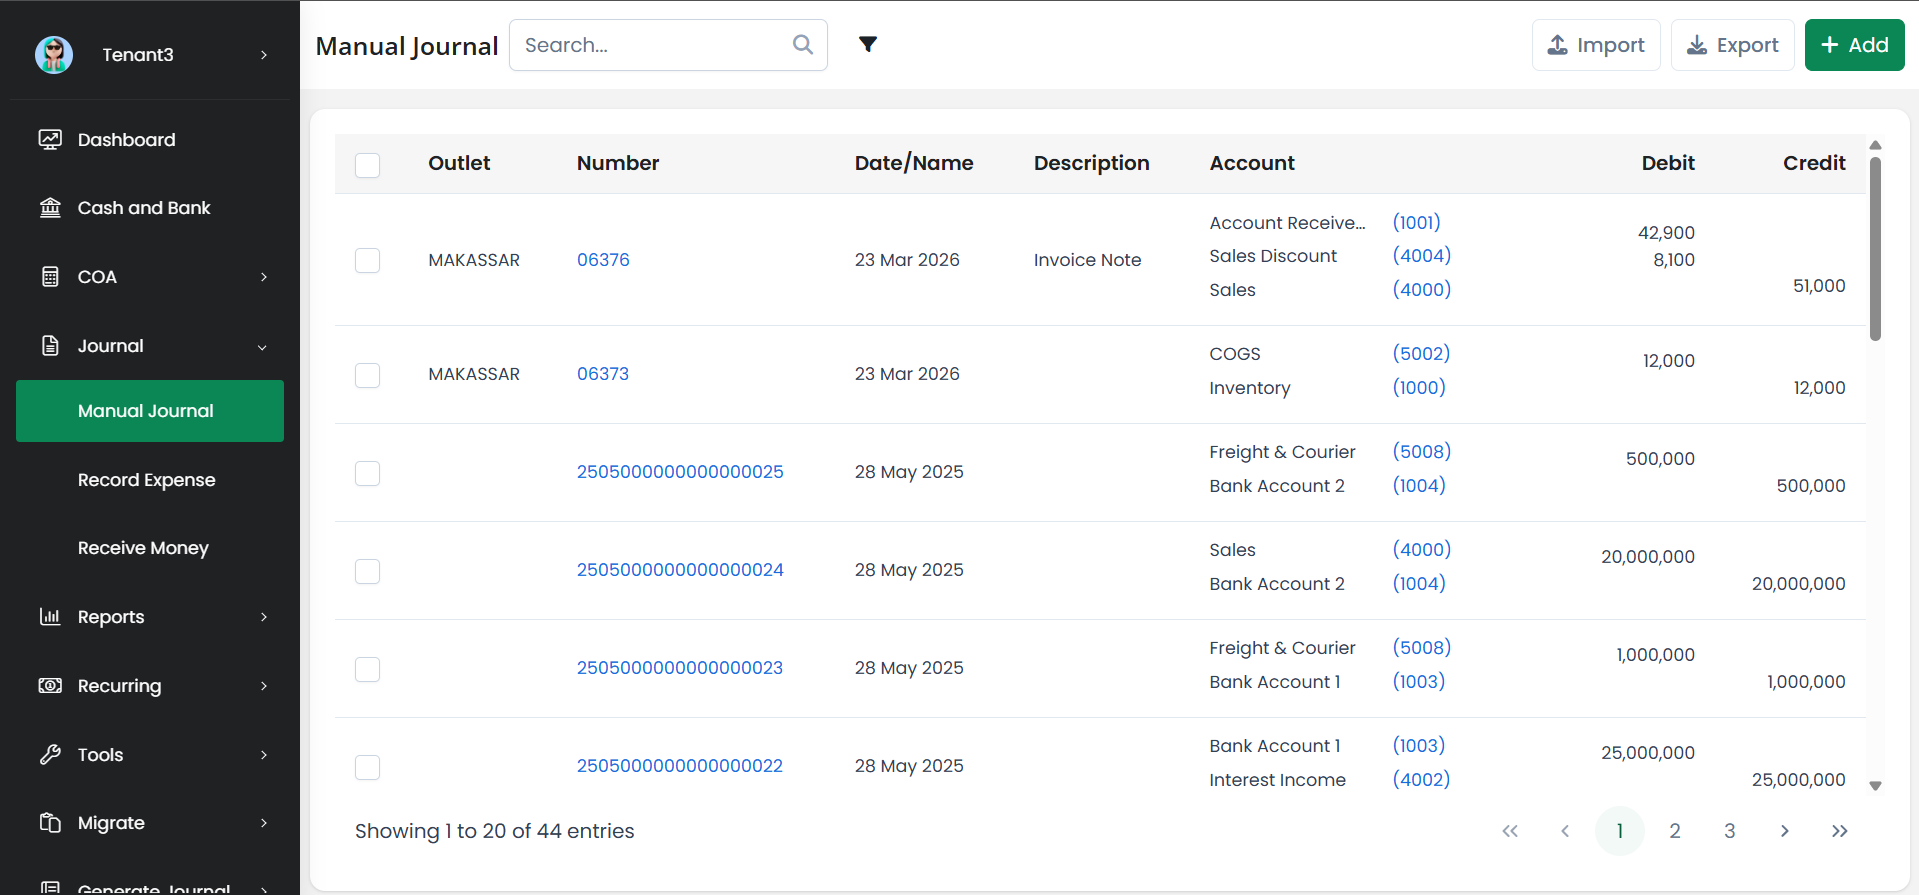Open journal entry 2505000000000000022
1919x895 pixels.
pos(680,766)
